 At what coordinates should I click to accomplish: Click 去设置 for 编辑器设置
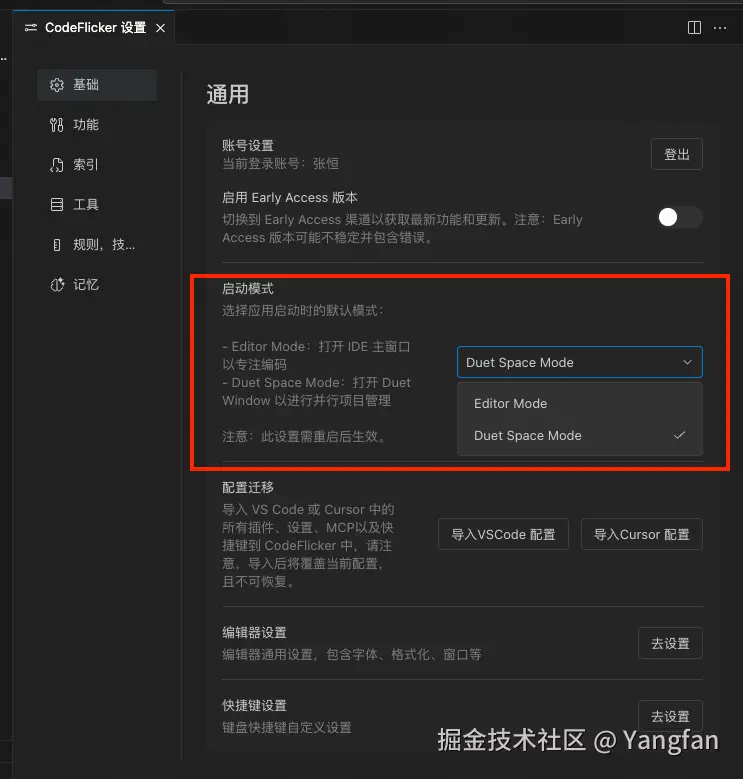670,643
